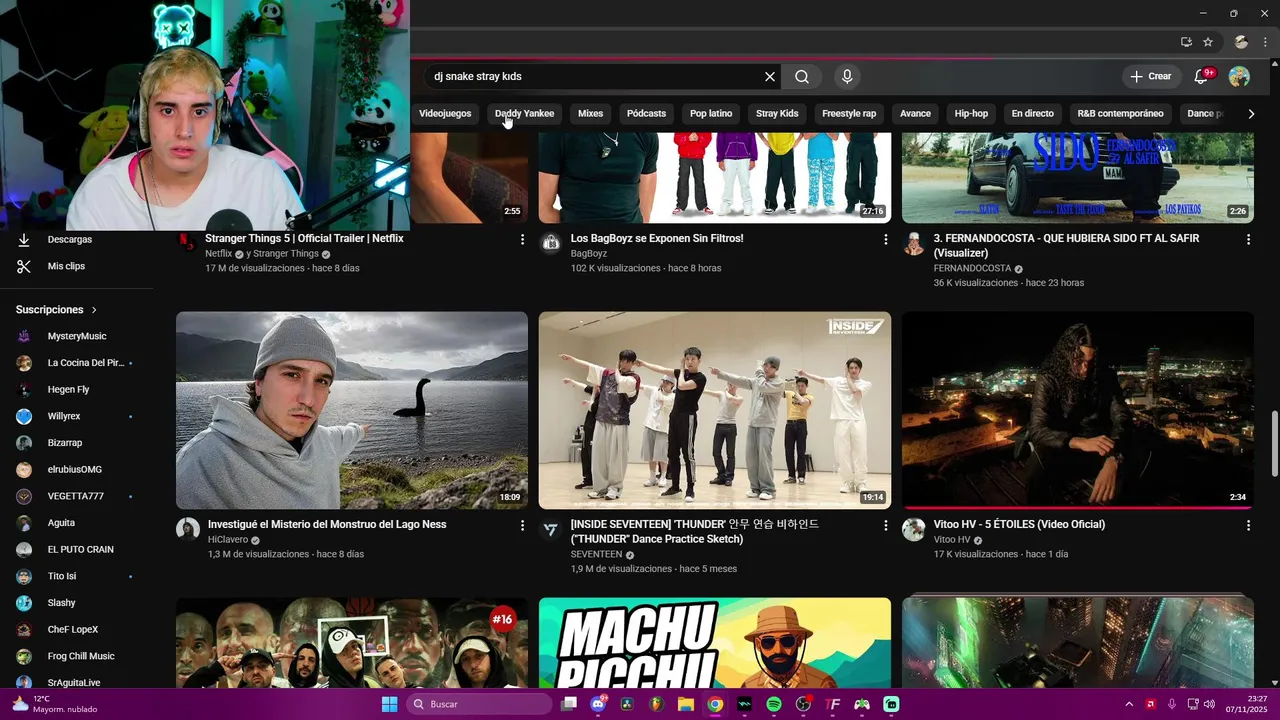Play the SEVENTEEN dance practice thumbnail
The height and width of the screenshot is (720, 1280).
(x=715, y=410)
